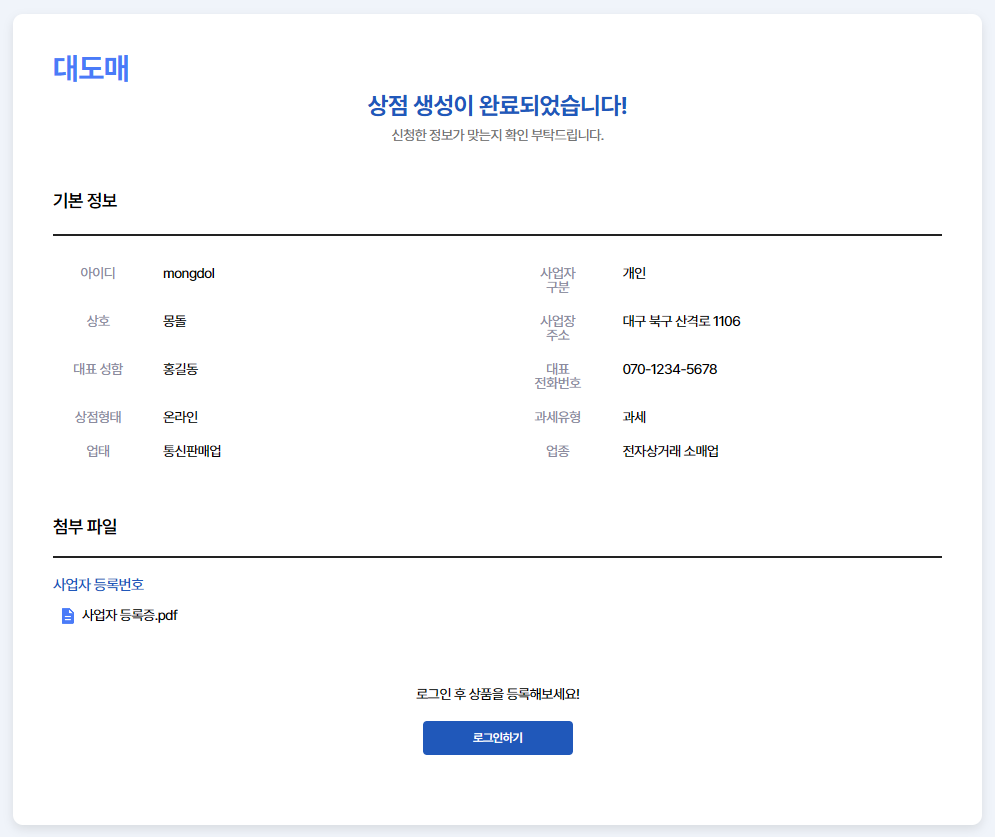Image resolution: width=995 pixels, height=837 pixels.
Task: Click the 통신판매업 business type value
Action: 192,451
